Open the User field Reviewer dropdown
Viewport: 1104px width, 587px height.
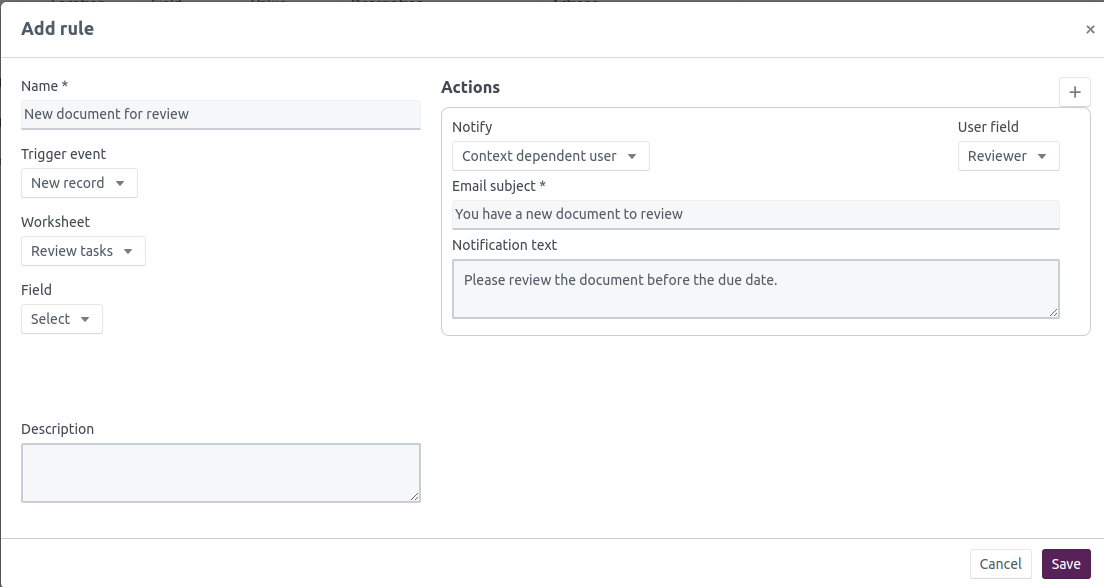pyautogui.click(x=1008, y=156)
